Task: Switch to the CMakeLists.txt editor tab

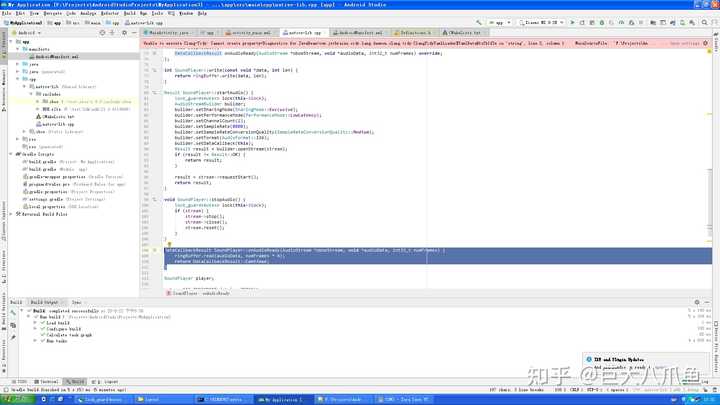Action: 461,33
